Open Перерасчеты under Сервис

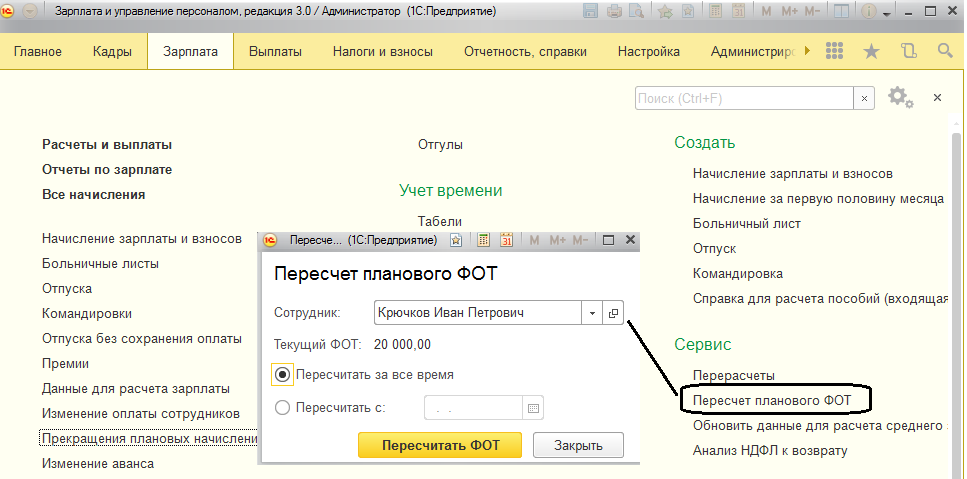tap(734, 375)
